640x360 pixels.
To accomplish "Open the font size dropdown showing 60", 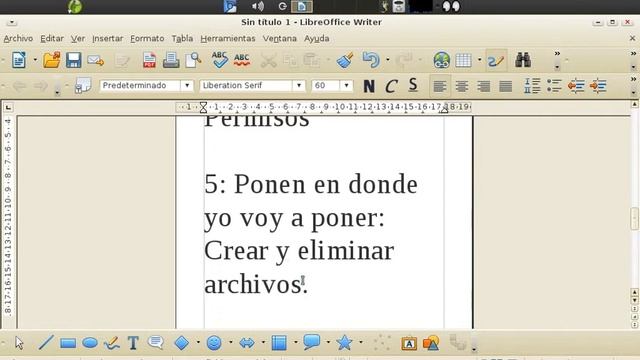I will [347, 86].
